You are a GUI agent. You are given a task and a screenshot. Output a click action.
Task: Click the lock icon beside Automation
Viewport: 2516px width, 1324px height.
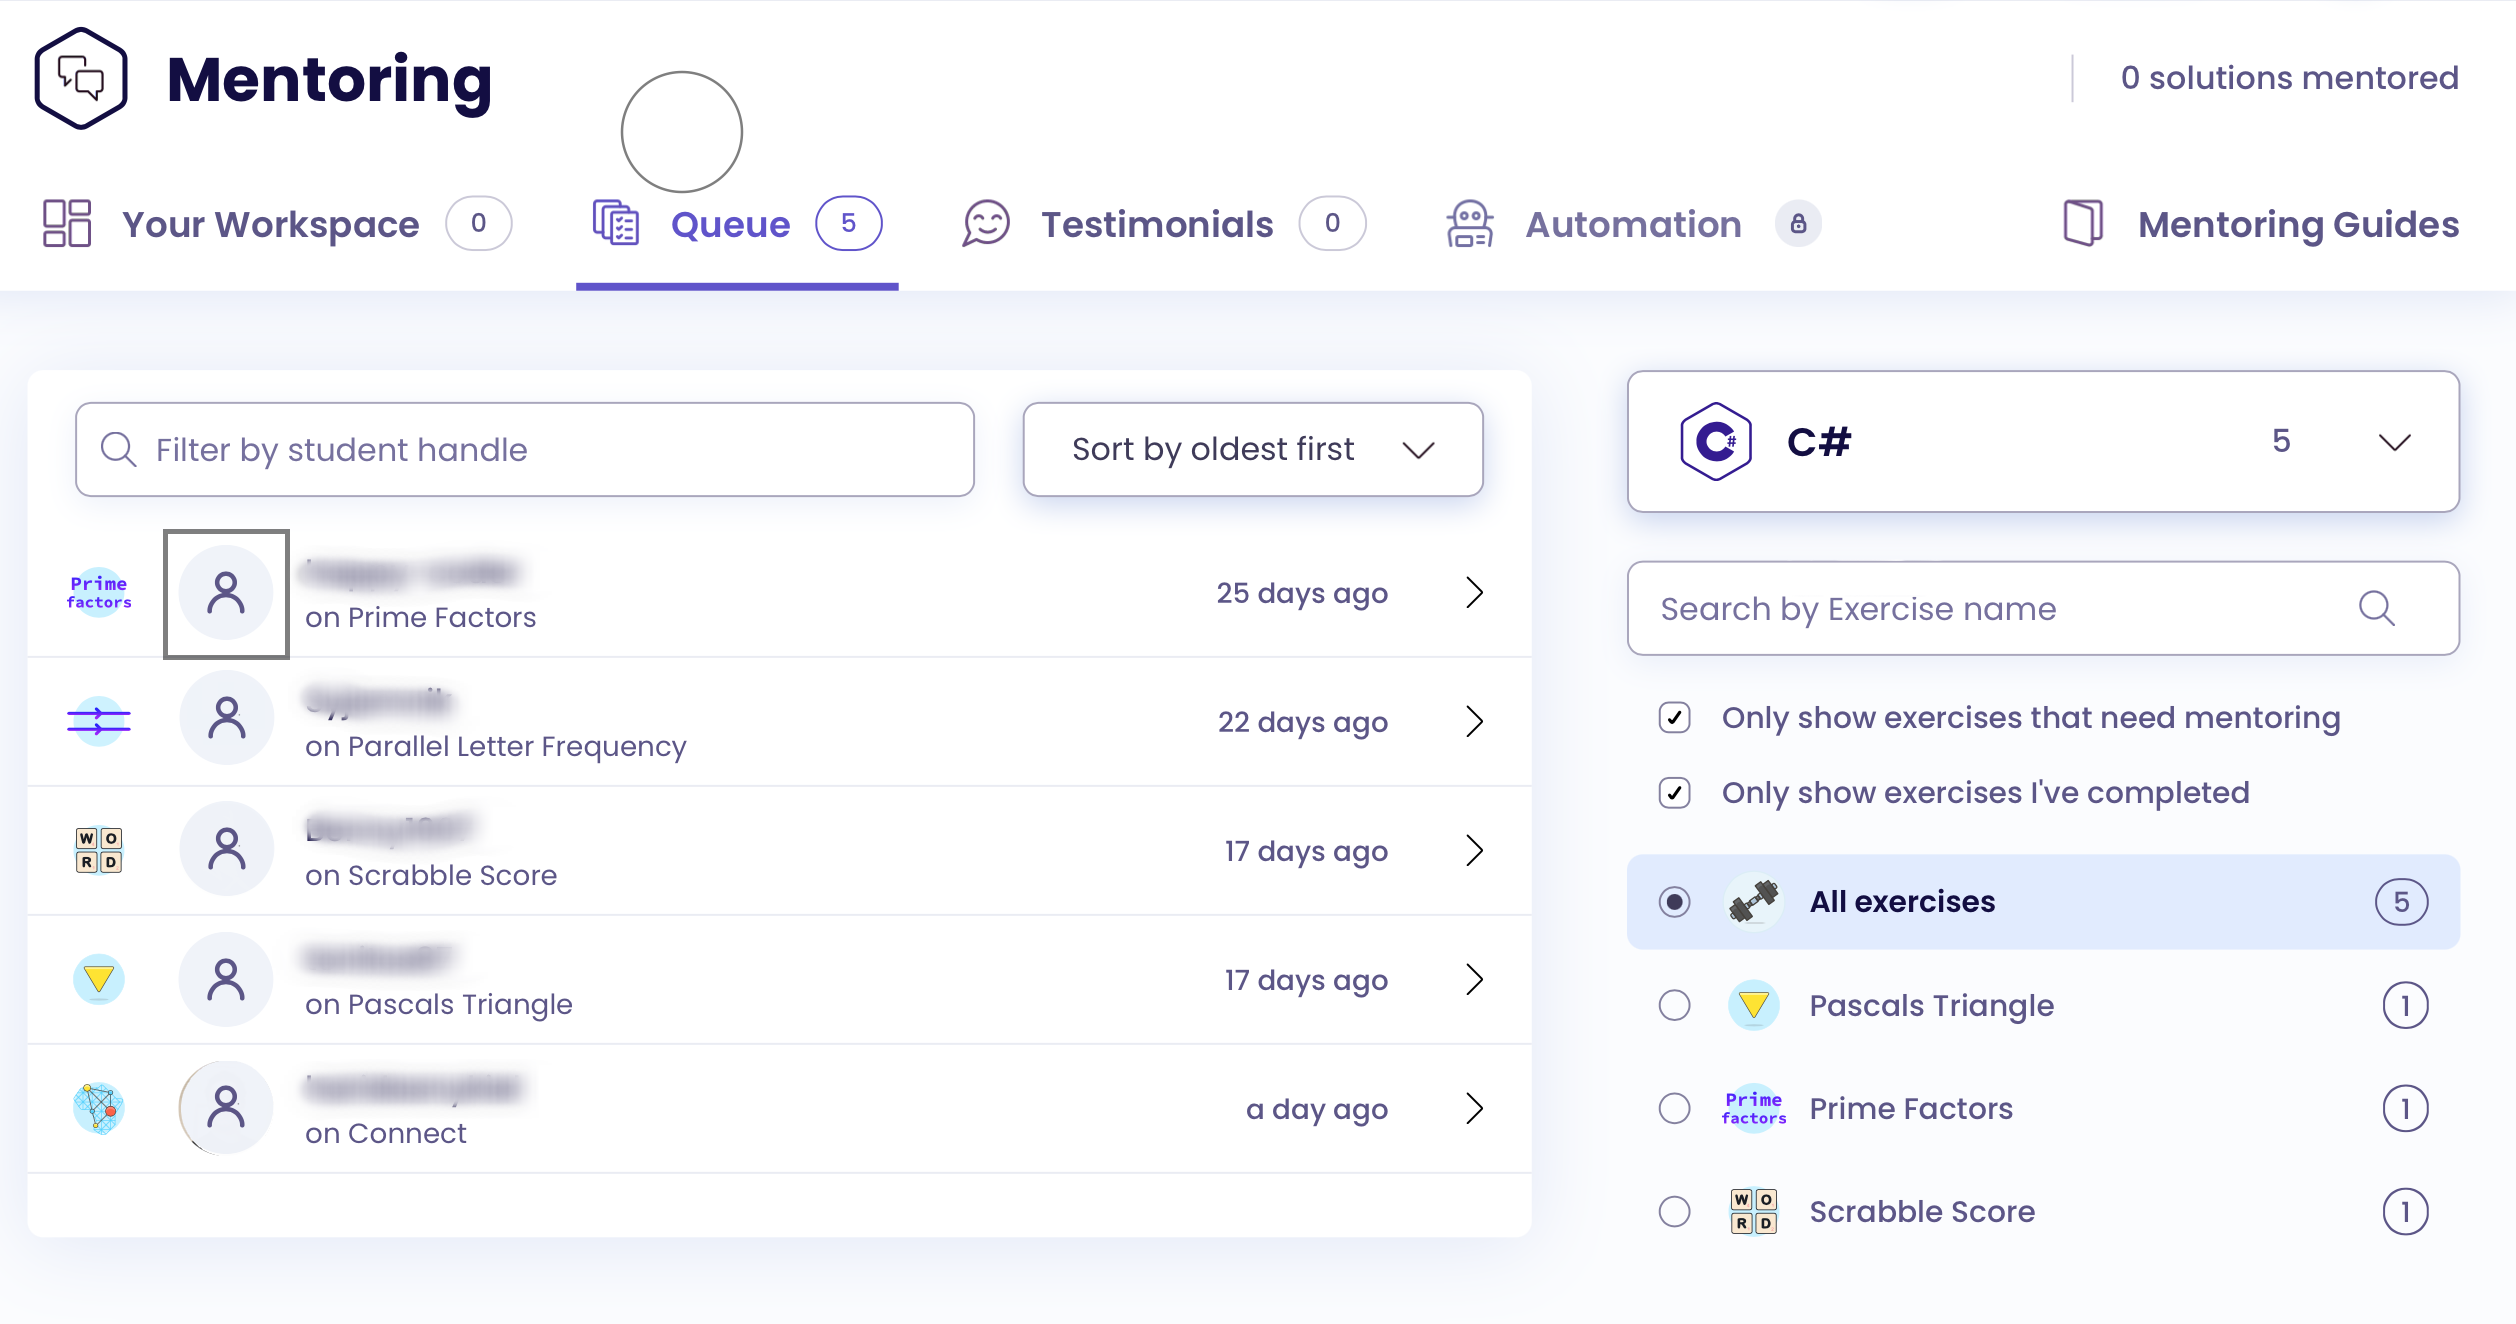coord(1798,223)
